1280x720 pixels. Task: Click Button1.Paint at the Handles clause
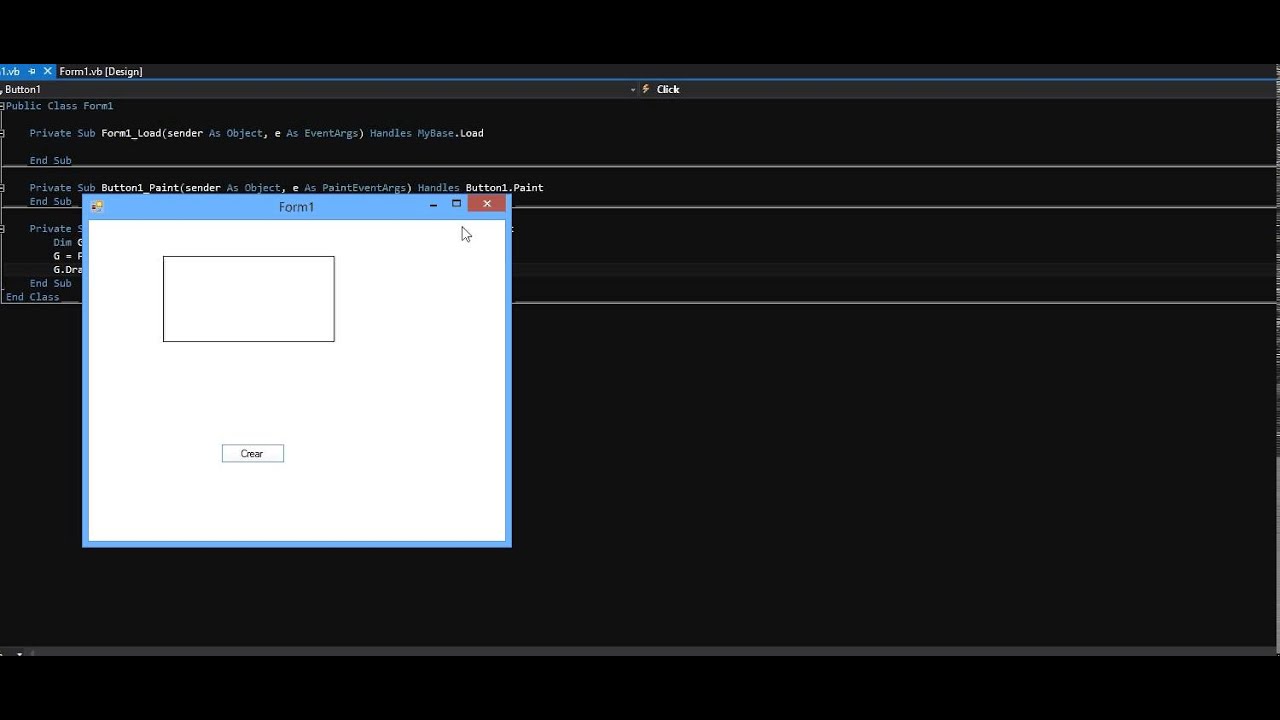click(x=504, y=188)
